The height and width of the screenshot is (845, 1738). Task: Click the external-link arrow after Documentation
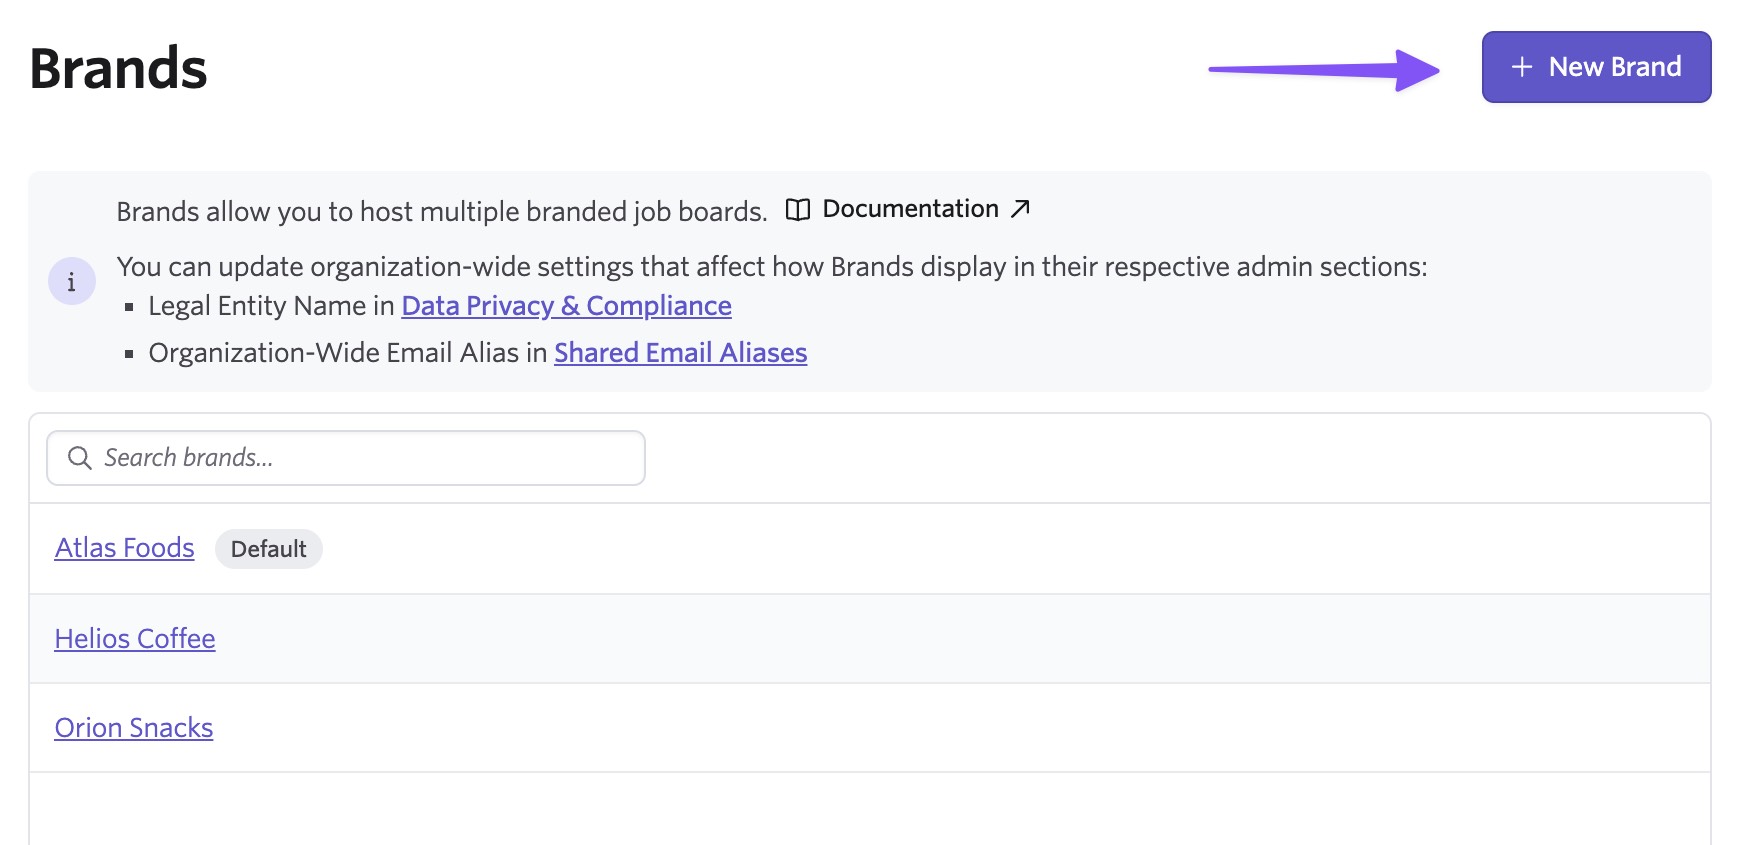click(1020, 209)
